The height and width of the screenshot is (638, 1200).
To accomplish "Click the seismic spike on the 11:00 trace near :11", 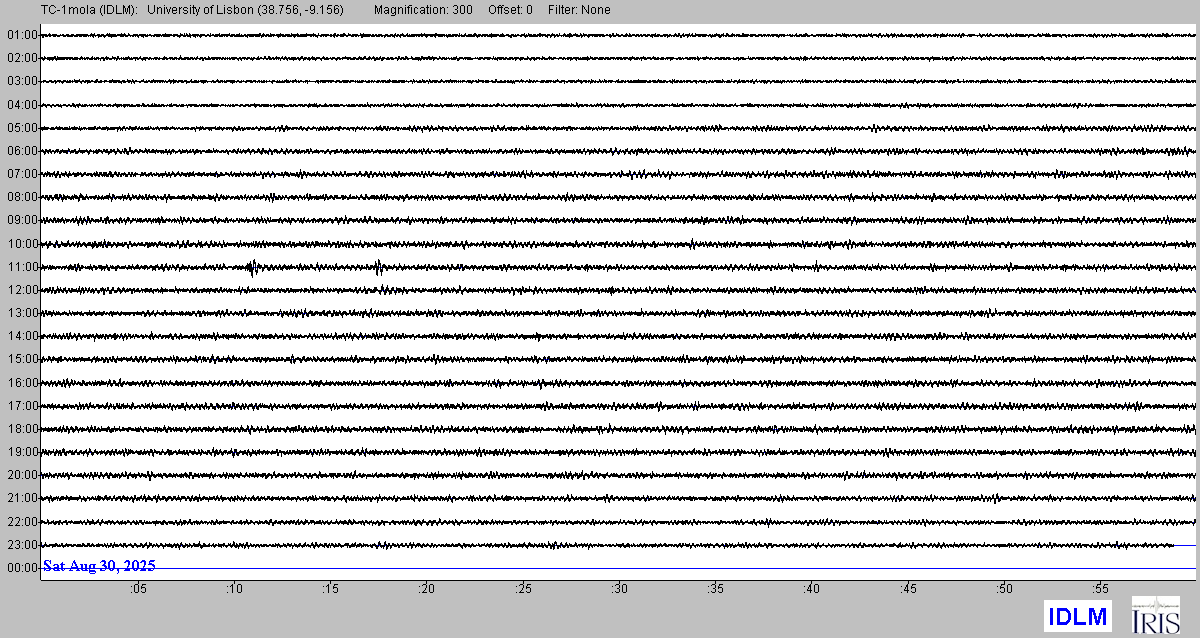I will pyautogui.click(x=253, y=266).
